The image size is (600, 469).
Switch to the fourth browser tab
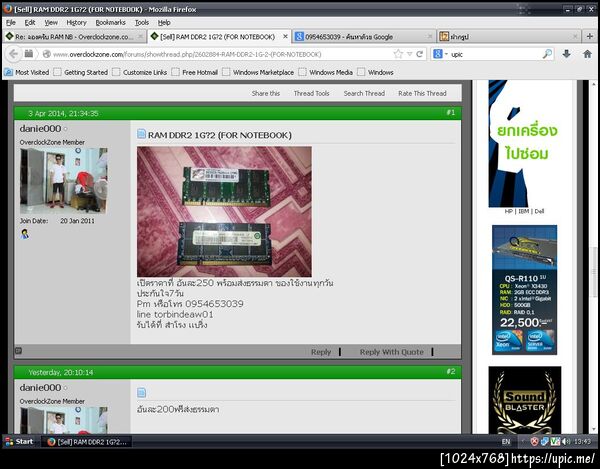[x=508, y=36]
